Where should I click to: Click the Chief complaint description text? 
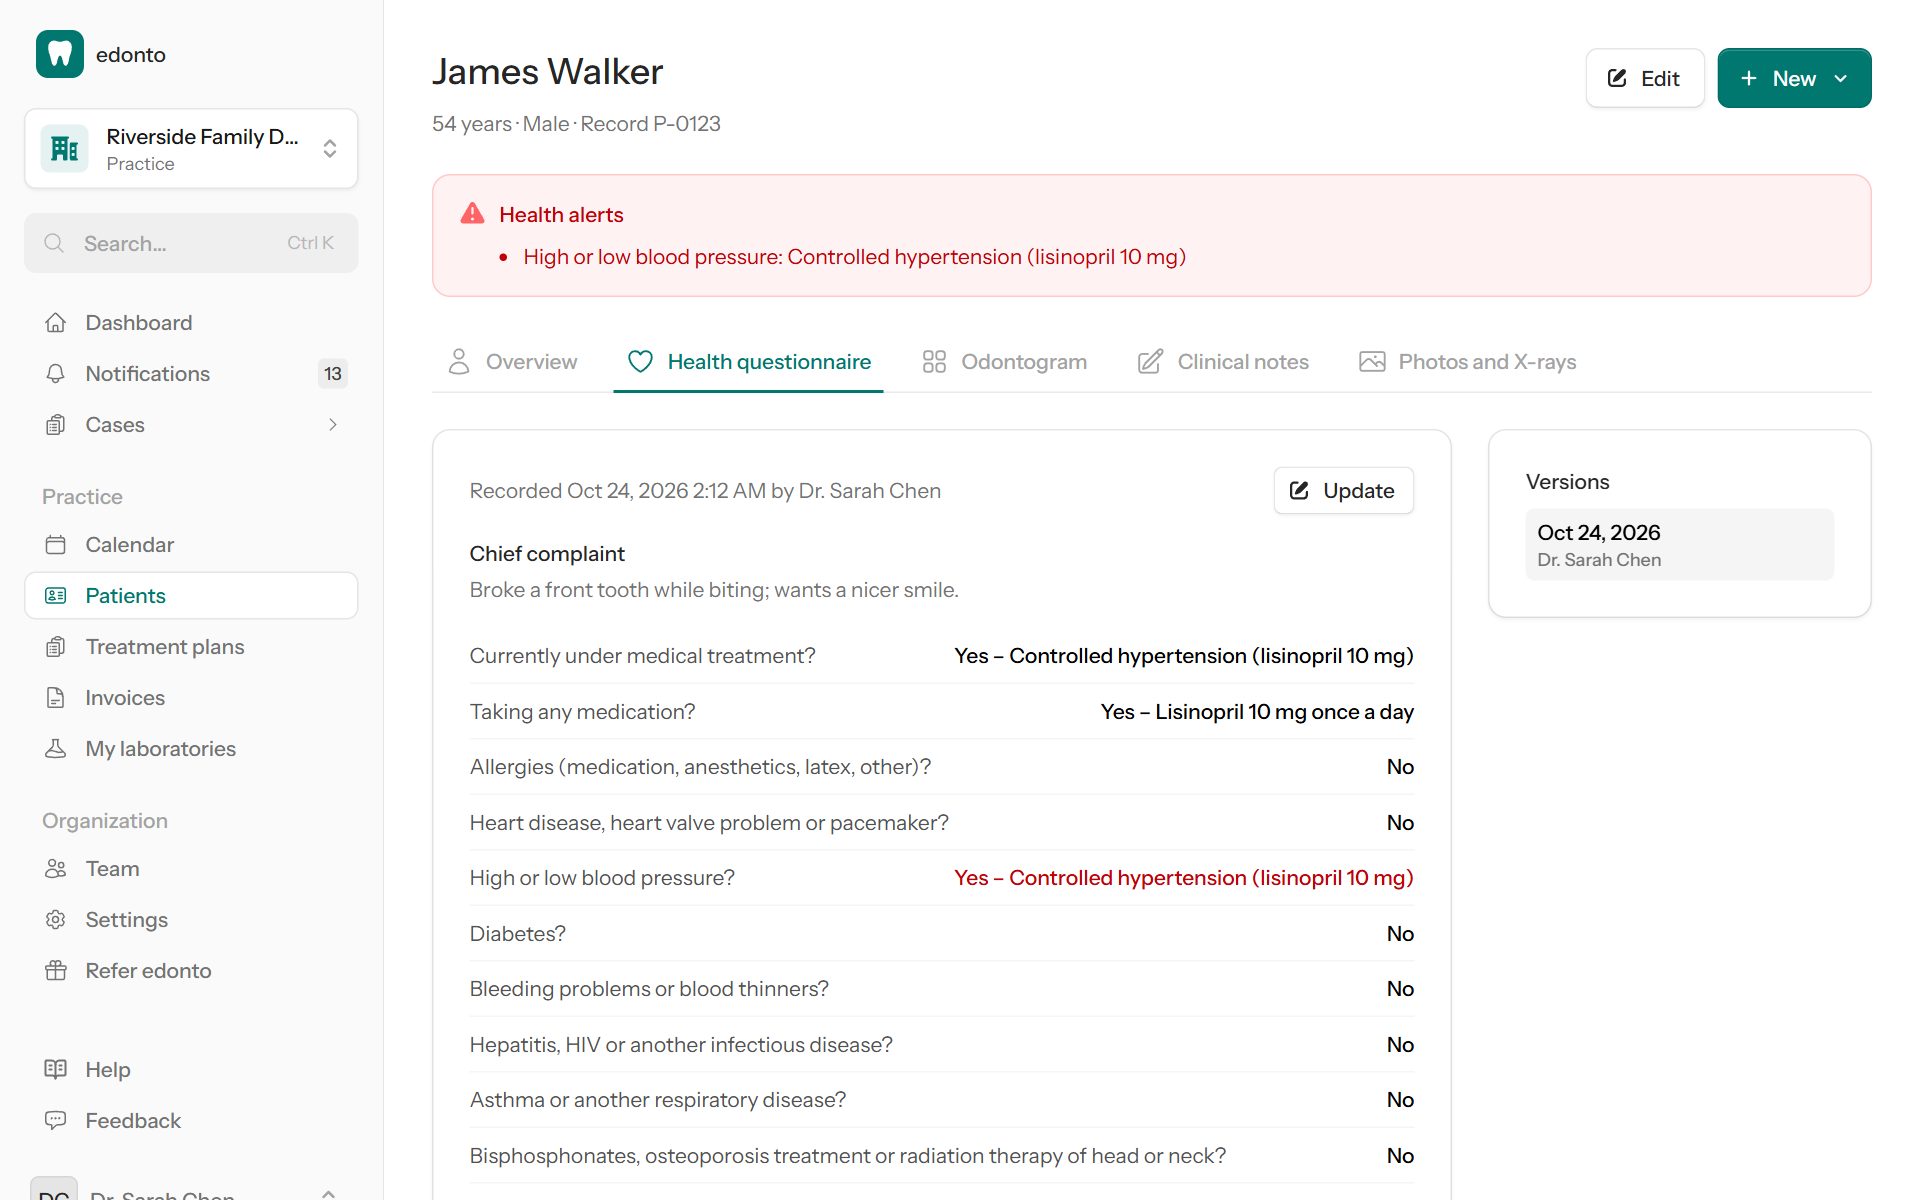(714, 590)
